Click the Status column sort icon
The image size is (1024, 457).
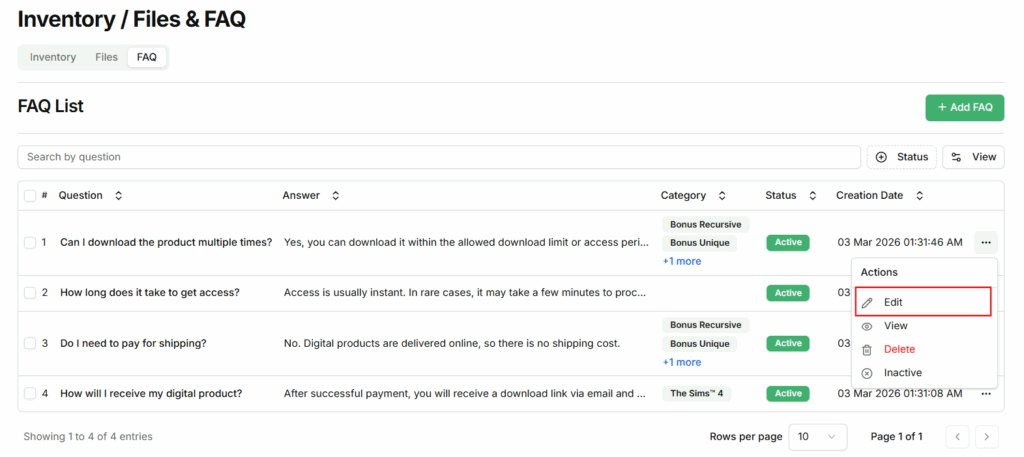[x=812, y=196]
